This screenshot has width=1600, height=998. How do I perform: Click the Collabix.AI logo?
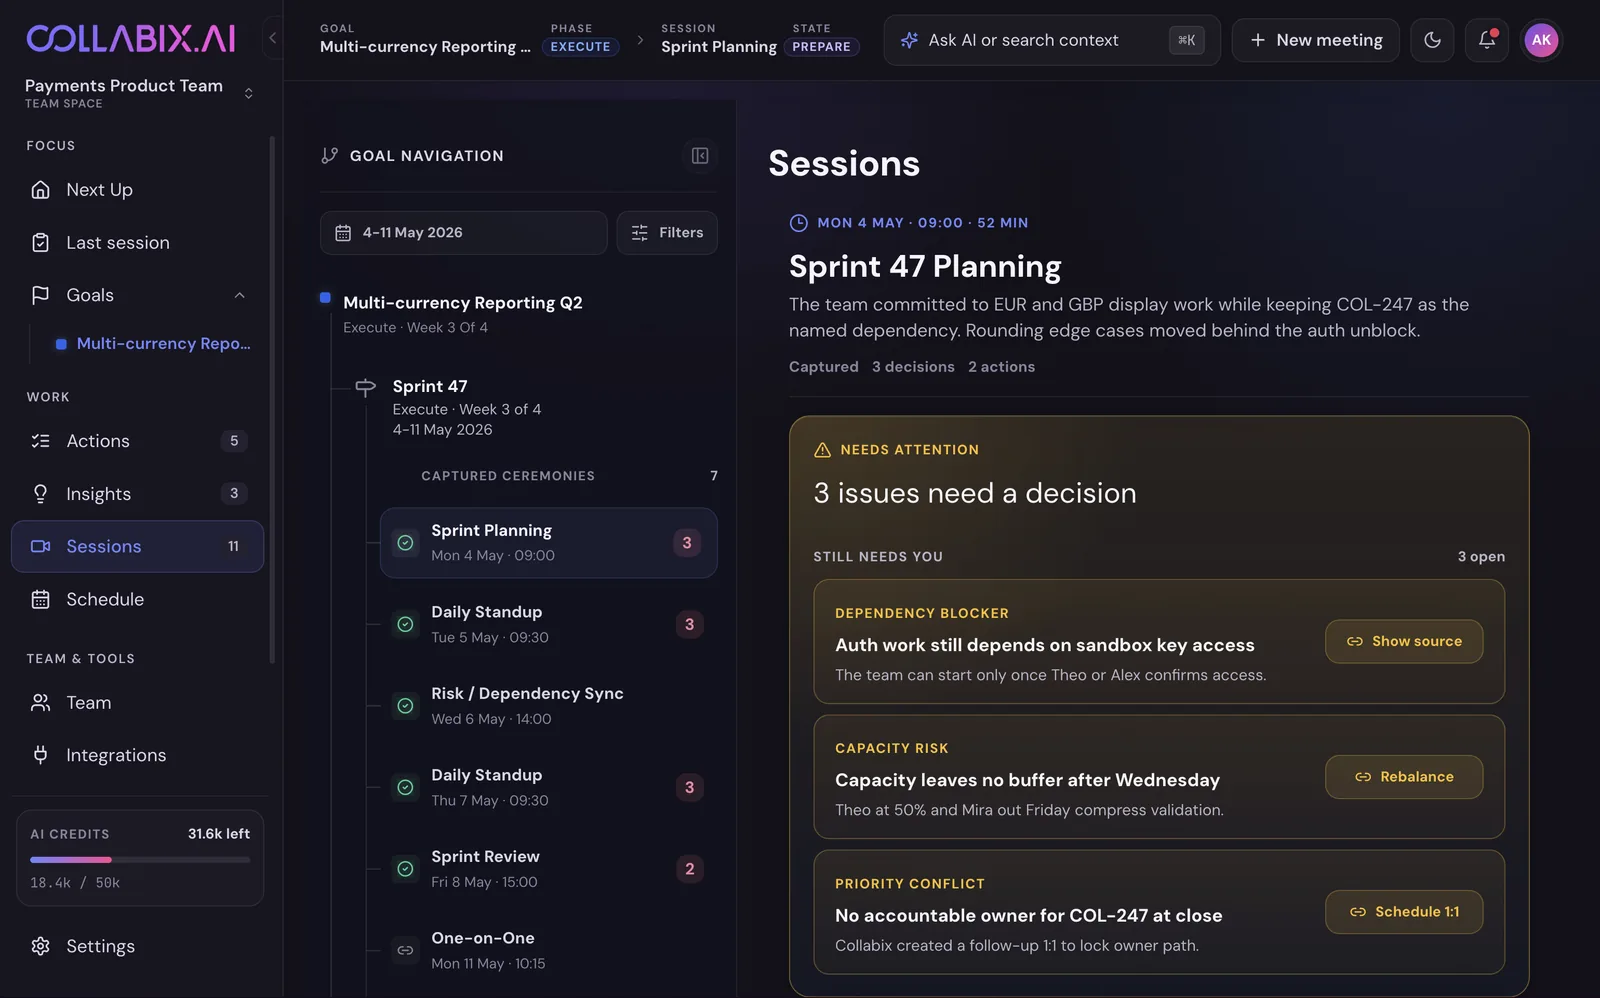point(131,39)
